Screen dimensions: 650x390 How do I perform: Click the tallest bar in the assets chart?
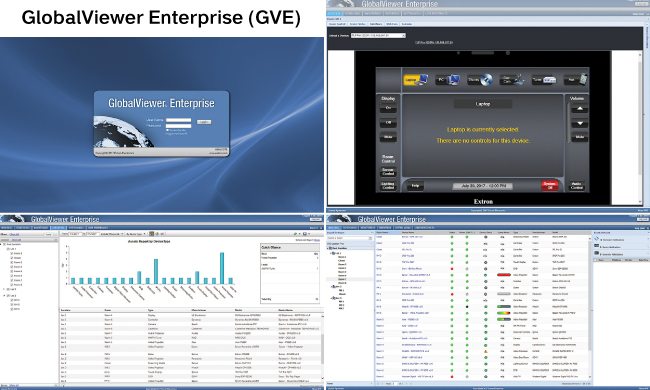tap(222, 268)
